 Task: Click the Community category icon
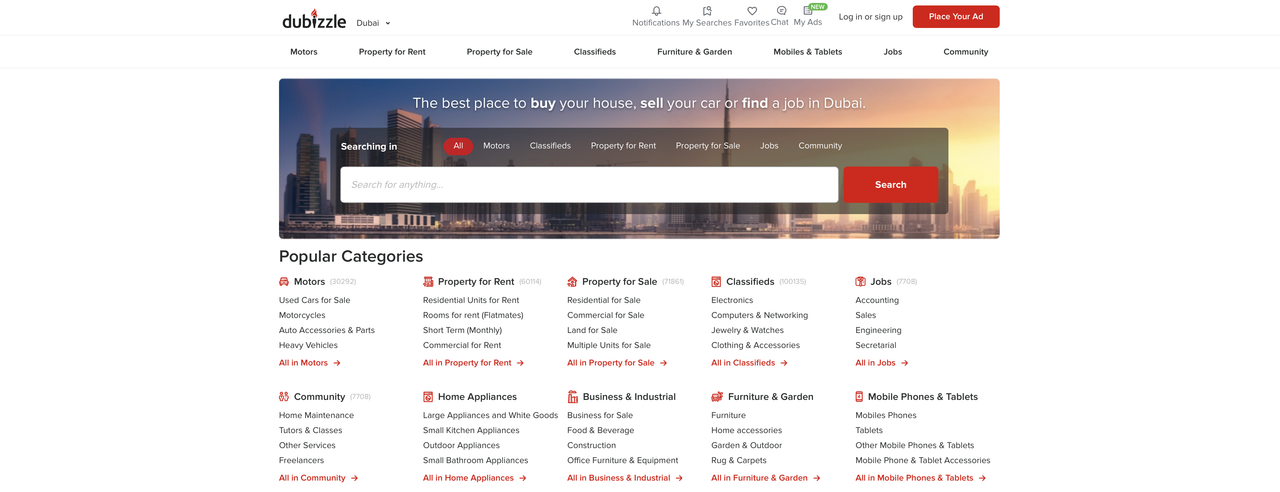(x=284, y=397)
